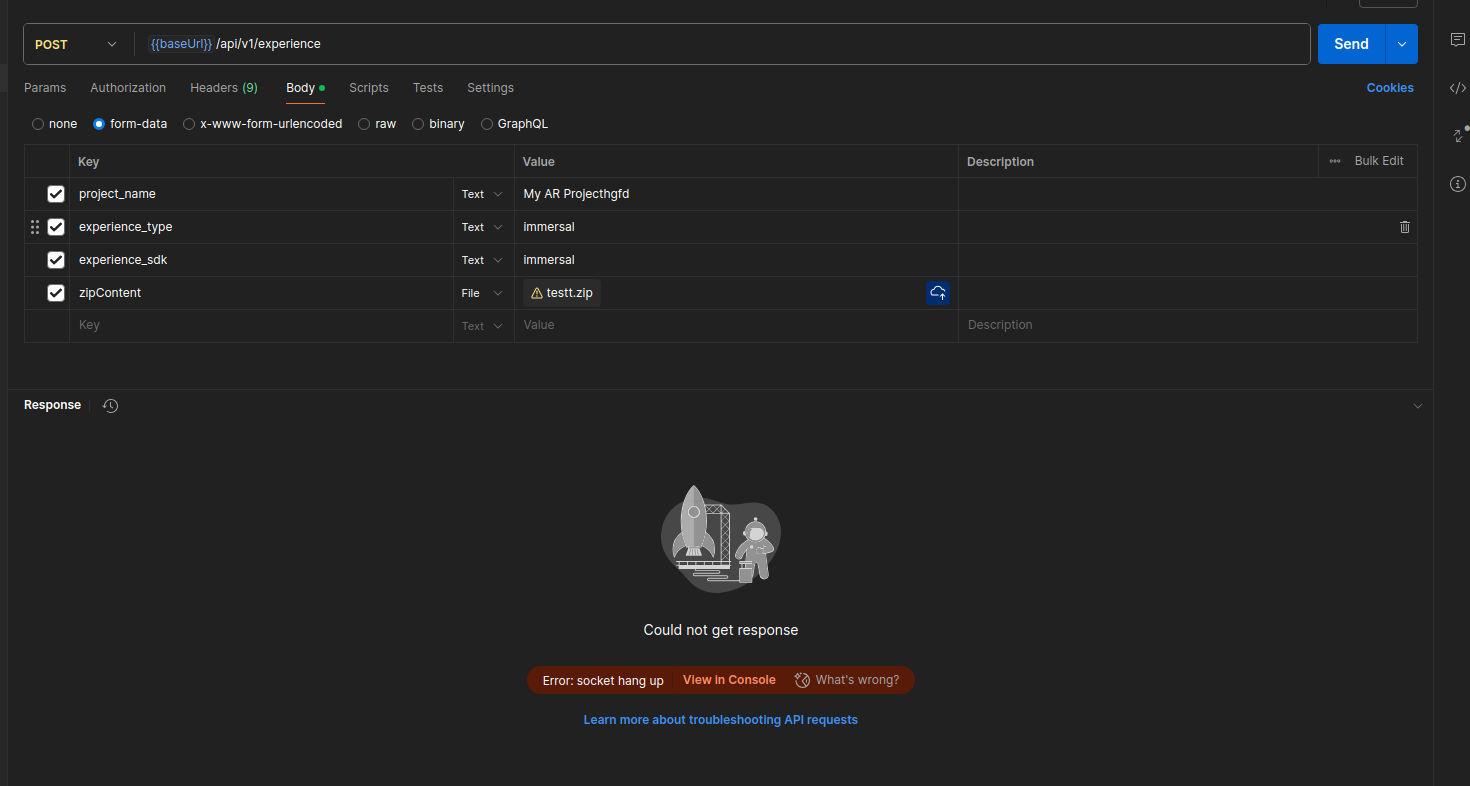Image resolution: width=1470 pixels, height=786 pixels.
Task: Open the Authorization tab
Action: pos(128,88)
